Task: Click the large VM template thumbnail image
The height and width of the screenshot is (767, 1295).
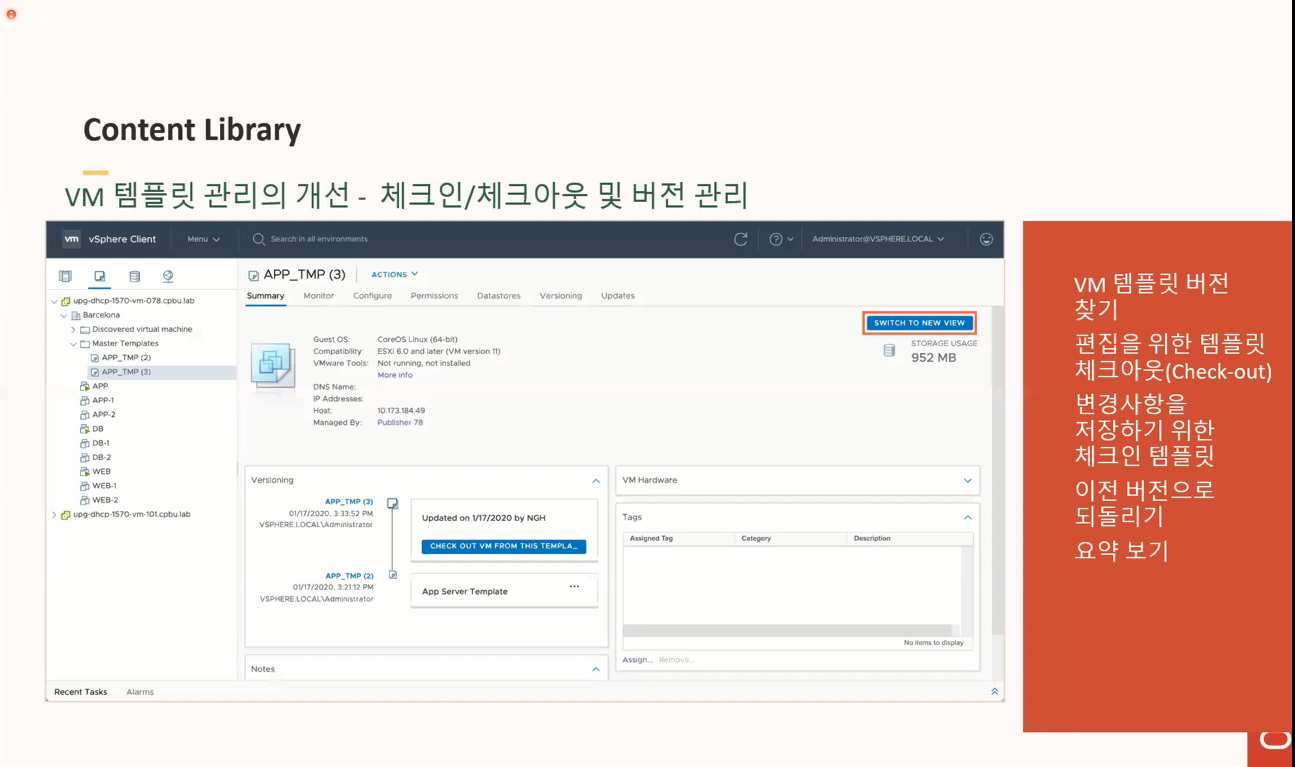Action: 273,366
